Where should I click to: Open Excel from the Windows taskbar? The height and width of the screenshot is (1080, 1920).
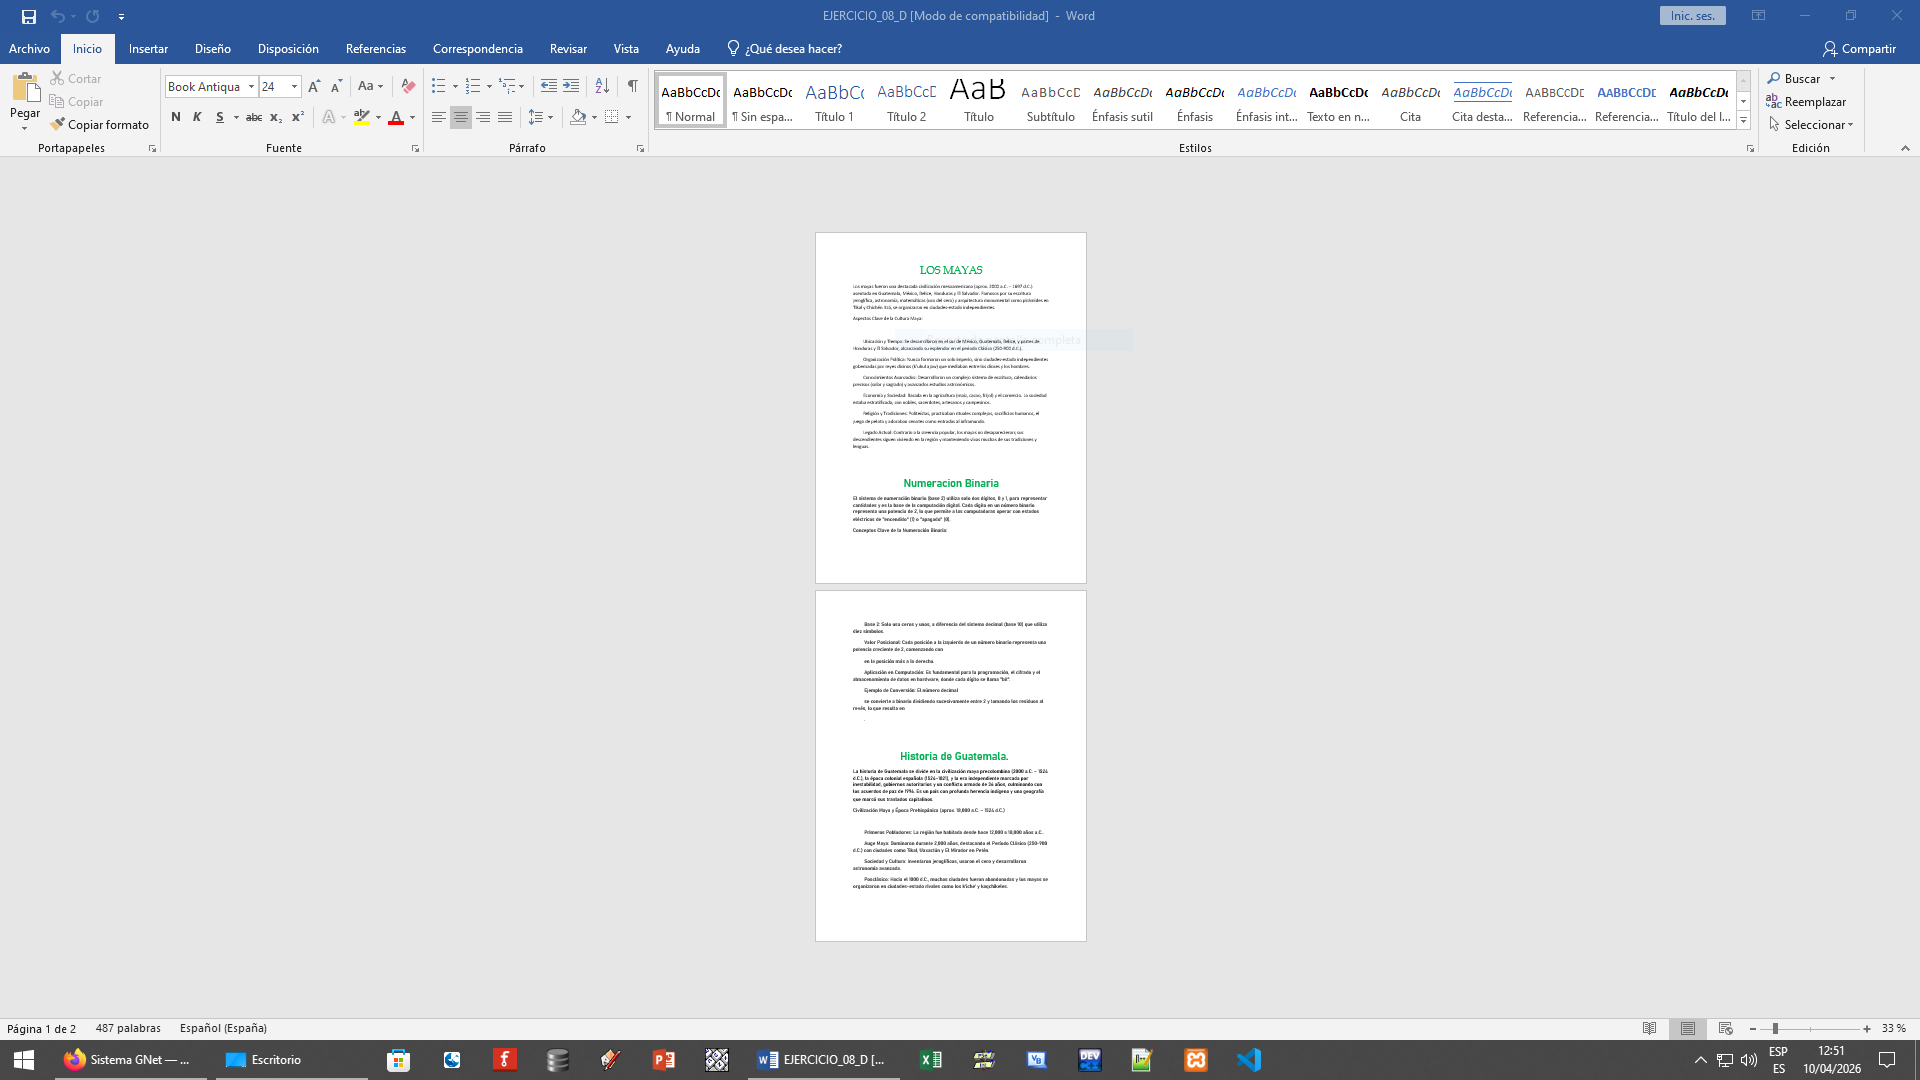point(930,1060)
